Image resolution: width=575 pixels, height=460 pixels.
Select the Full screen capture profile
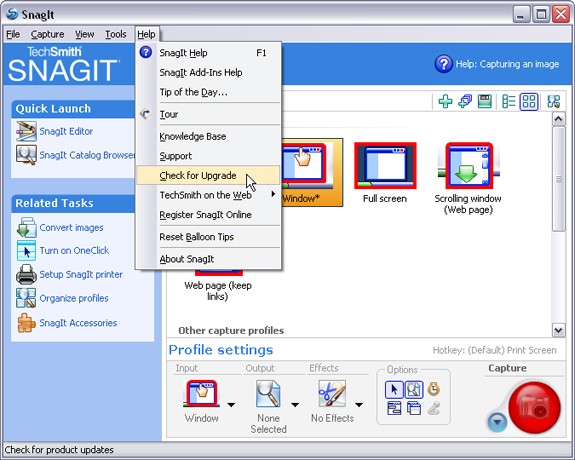point(385,173)
